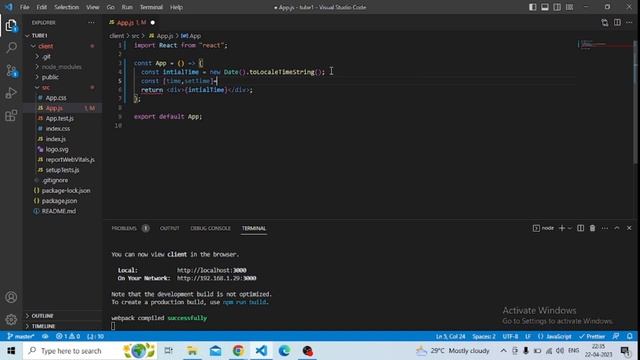The height and width of the screenshot is (360, 640).
Task: Follow the http://localhost:3000 link in terminal
Action: (211, 270)
